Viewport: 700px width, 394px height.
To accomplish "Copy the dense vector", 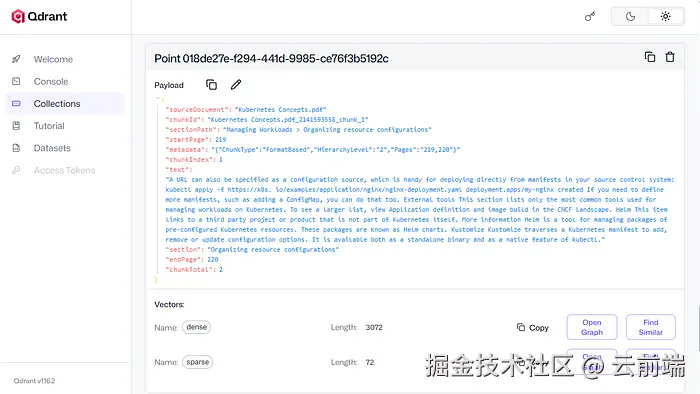I will coord(533,328).
